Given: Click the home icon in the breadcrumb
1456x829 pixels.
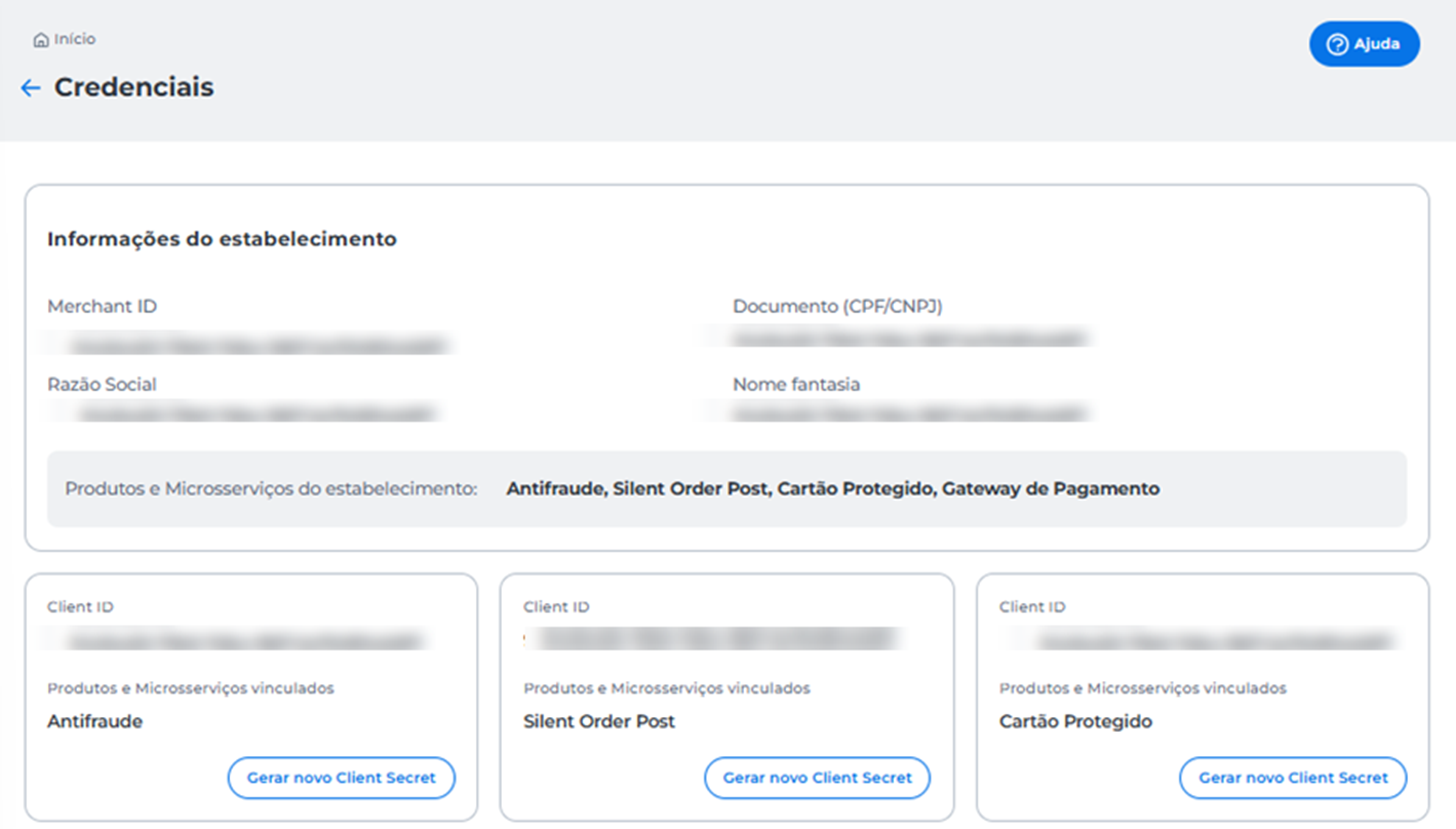Looking at the screenshot, I should [x=40, y=40].
